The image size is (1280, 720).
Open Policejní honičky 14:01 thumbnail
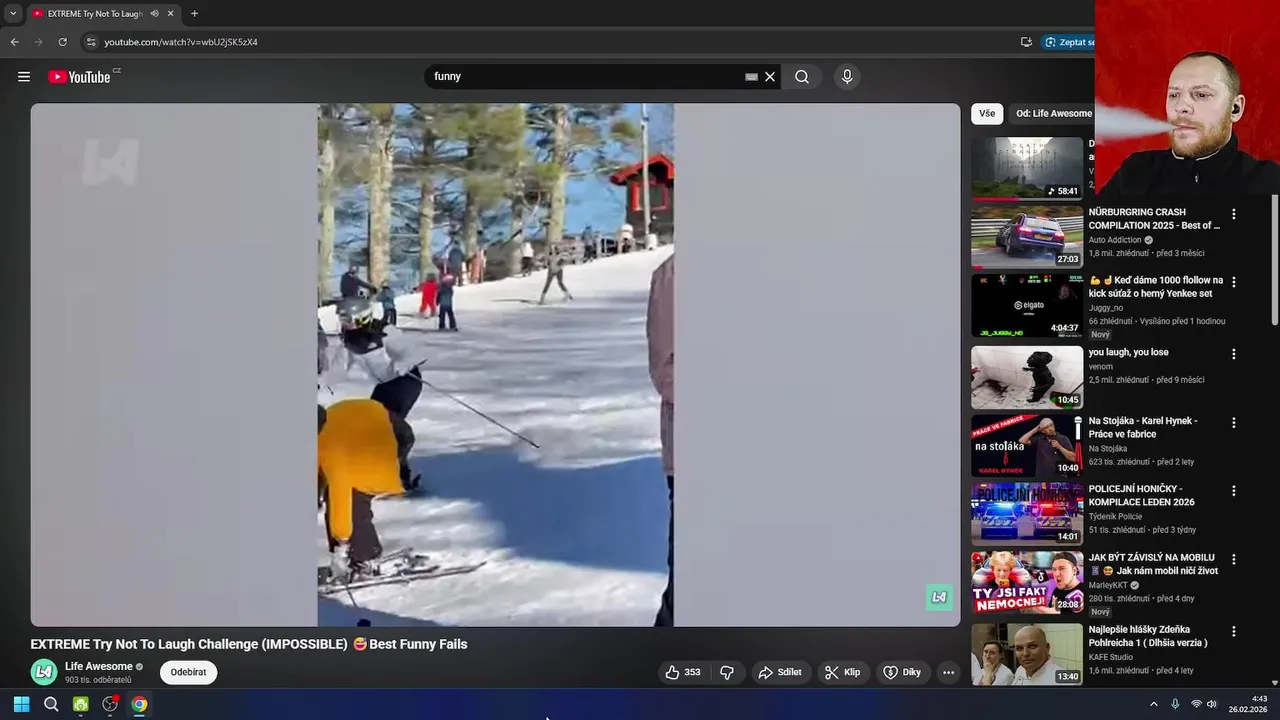(x=1027, y=514)
